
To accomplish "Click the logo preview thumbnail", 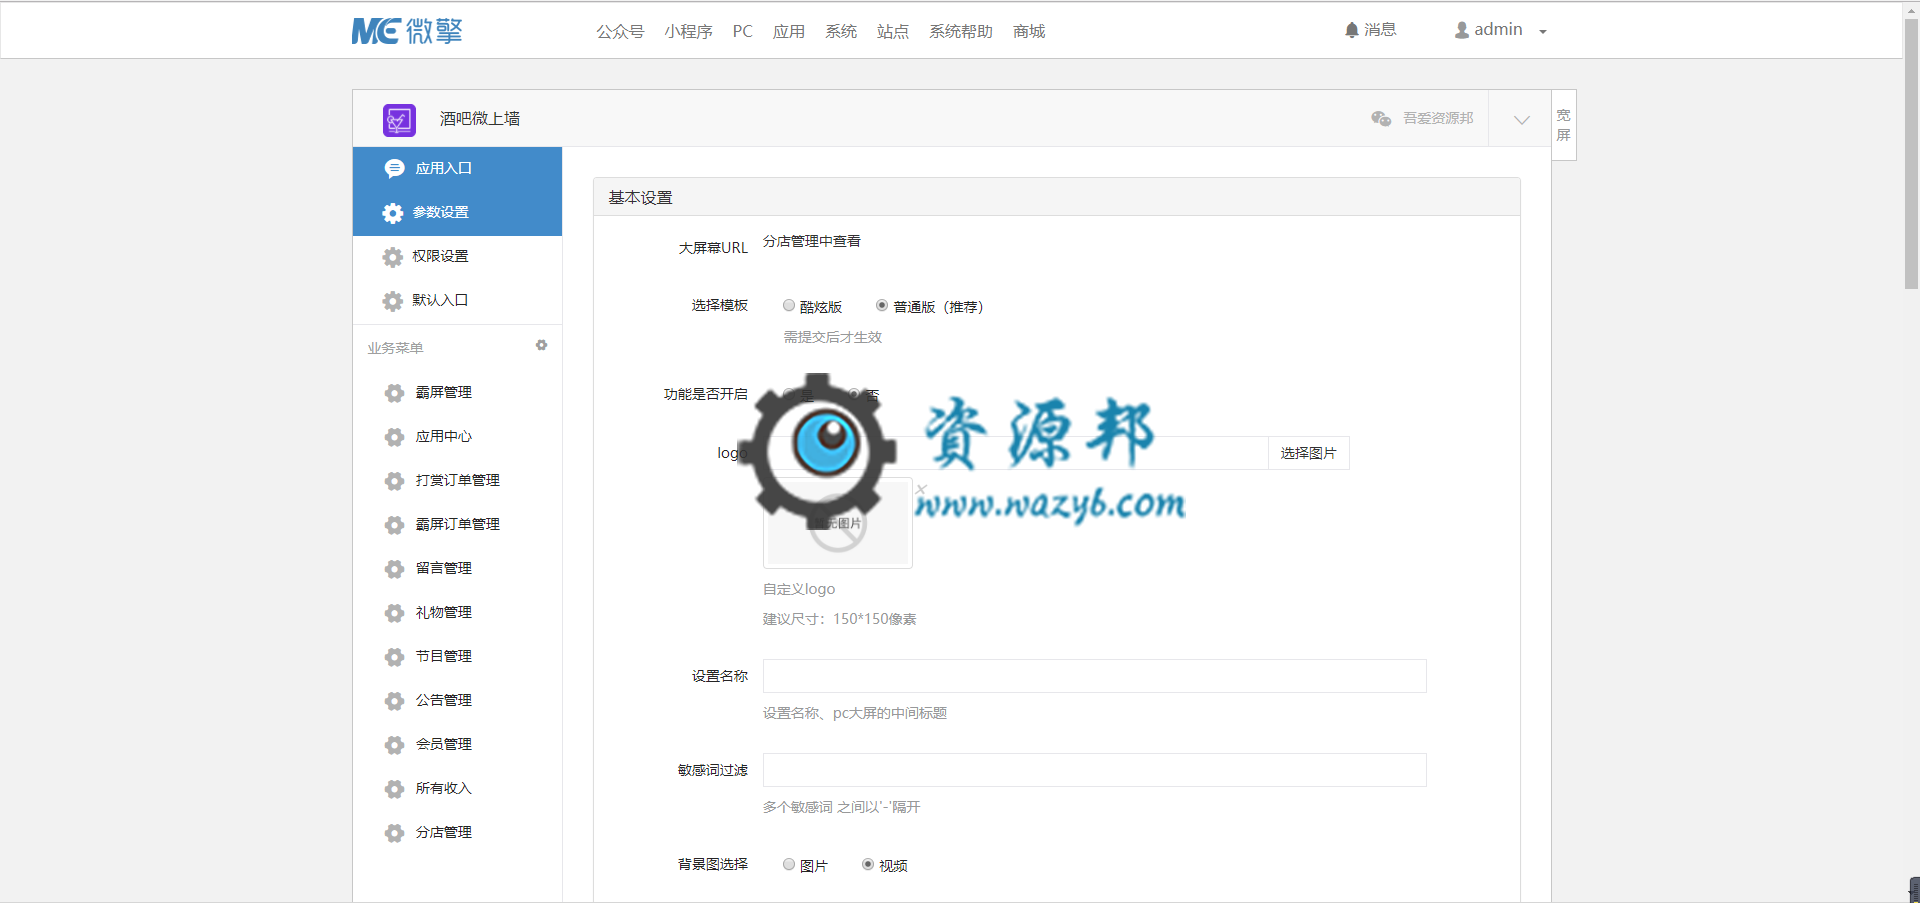I will (838, 523).
